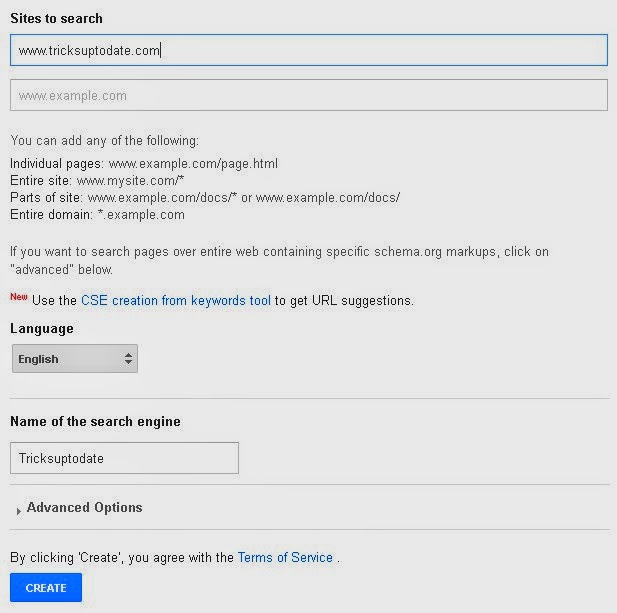Open the English language dropdown
Viewport: 617px width, 613px height.
point(75,358)
